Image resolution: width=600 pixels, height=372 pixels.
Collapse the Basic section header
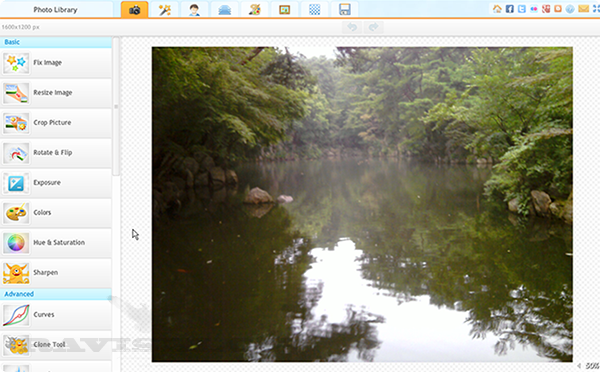[x=56, y=42]
